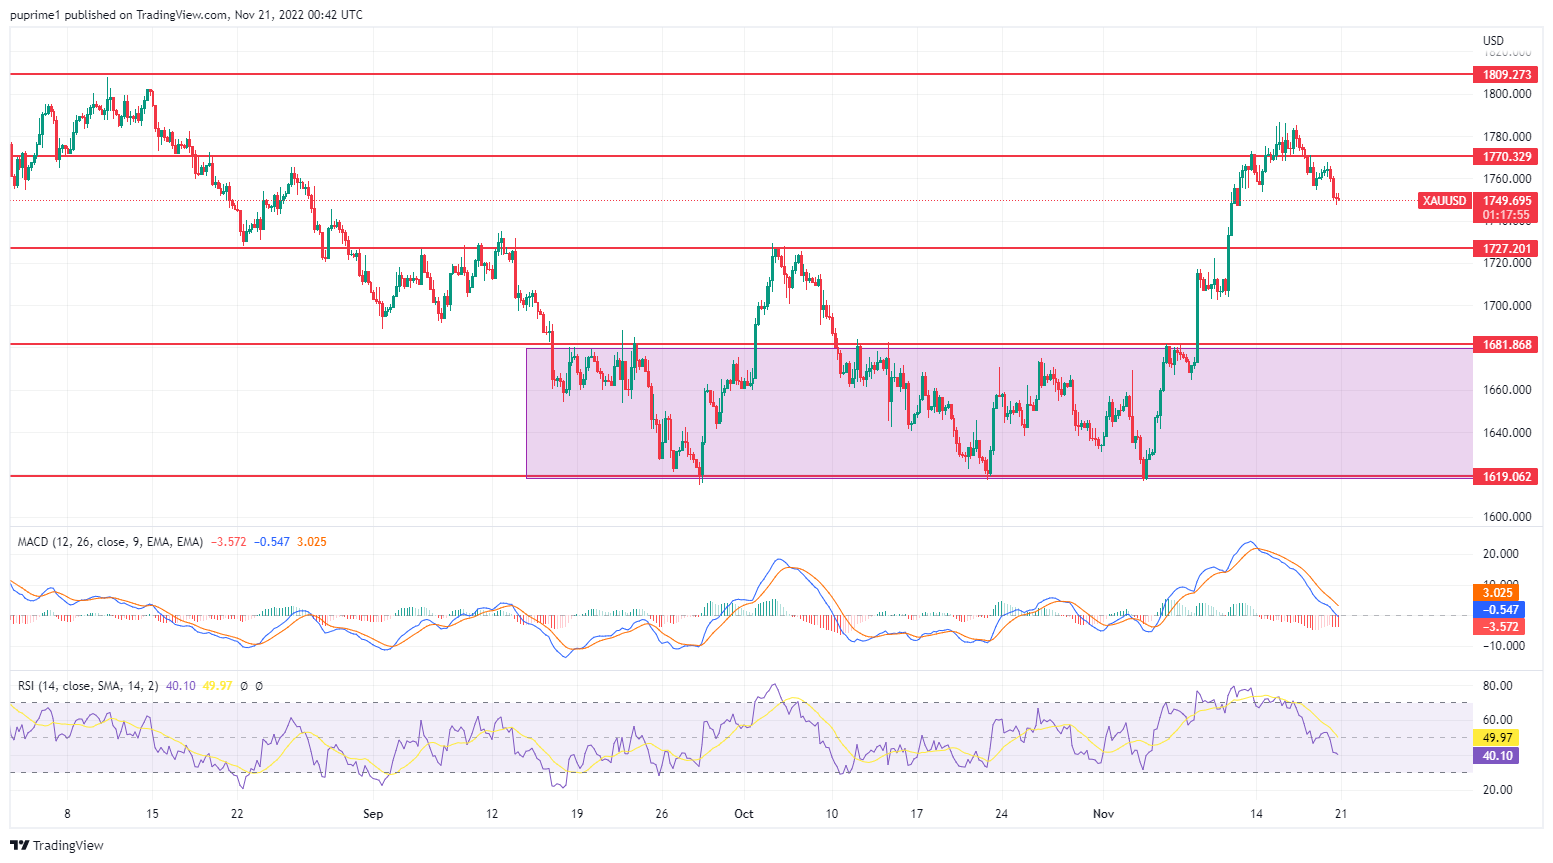Click the 1640.000 price axis tick

click(1507, 433)
